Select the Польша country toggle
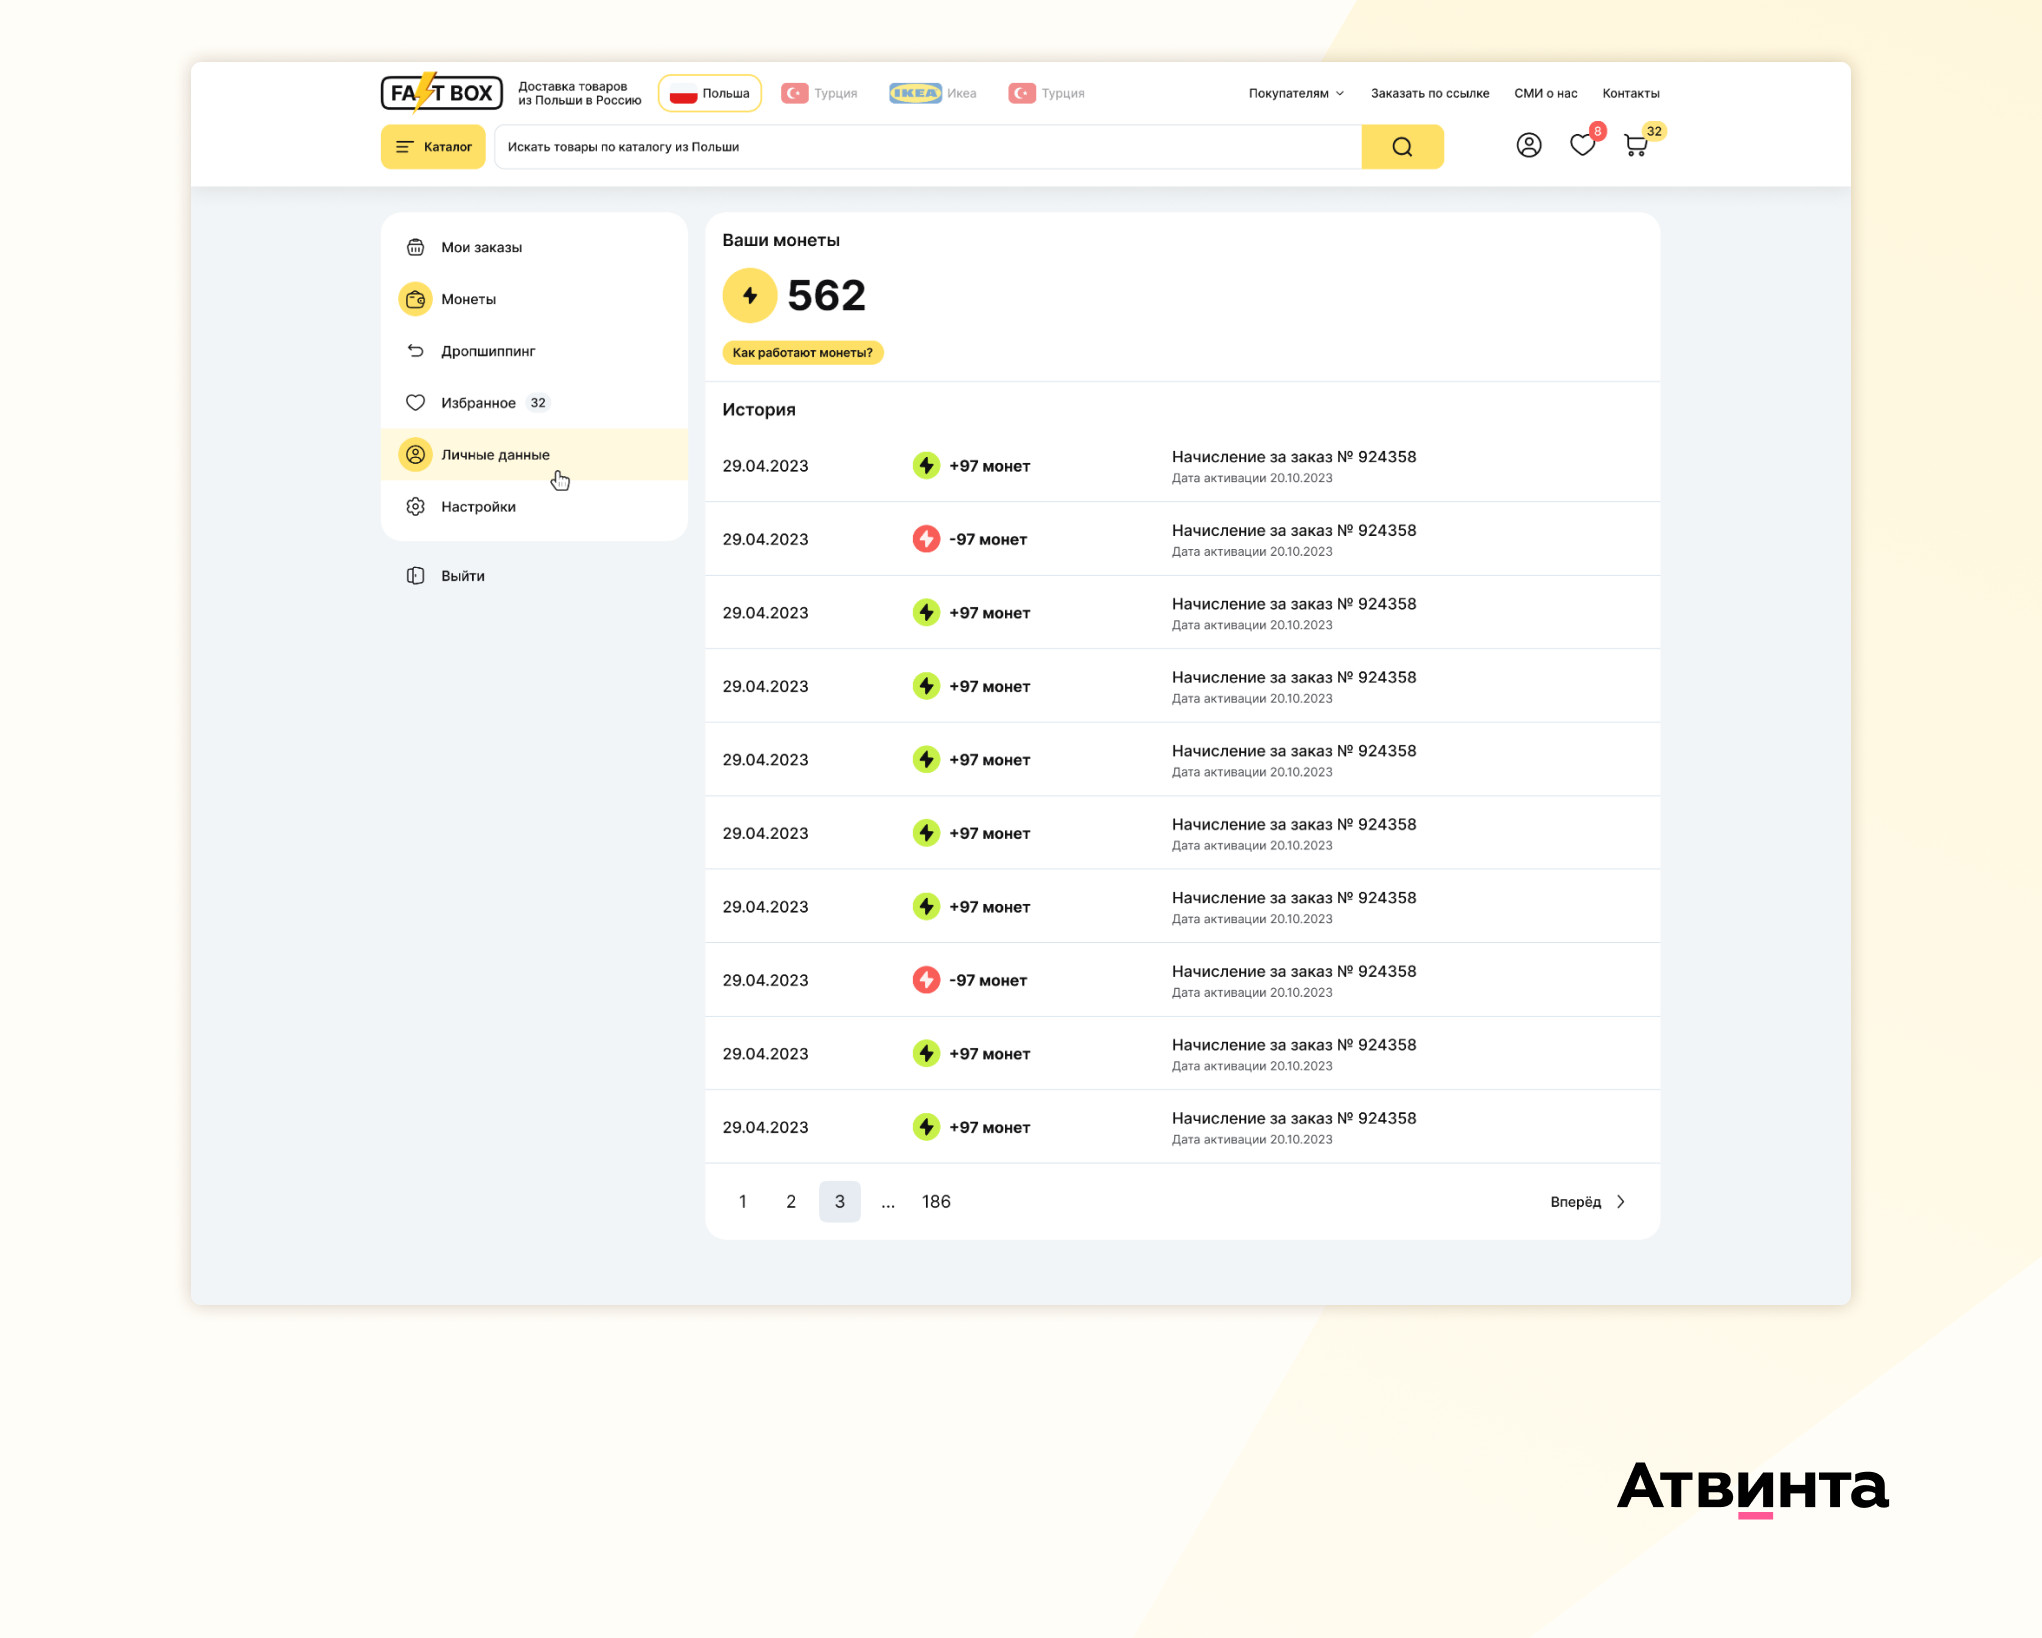Screen dimensions: 2042x1638 tap(710, 93)
